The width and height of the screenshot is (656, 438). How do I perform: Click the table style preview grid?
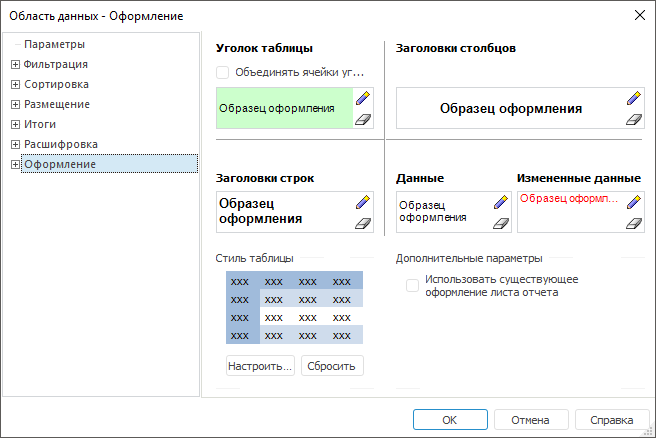tap(295, 307)
